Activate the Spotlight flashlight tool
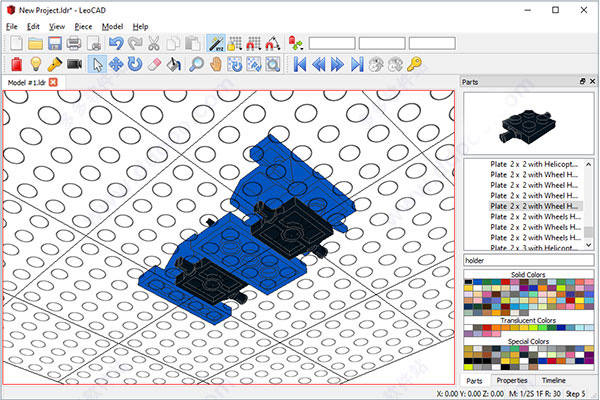The width and height of the screenshot is (600, 400). 54,64
